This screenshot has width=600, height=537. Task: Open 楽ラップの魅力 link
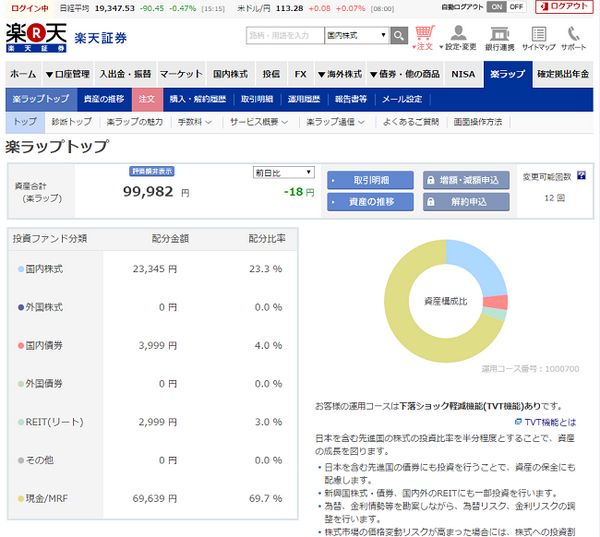point(135,122)
